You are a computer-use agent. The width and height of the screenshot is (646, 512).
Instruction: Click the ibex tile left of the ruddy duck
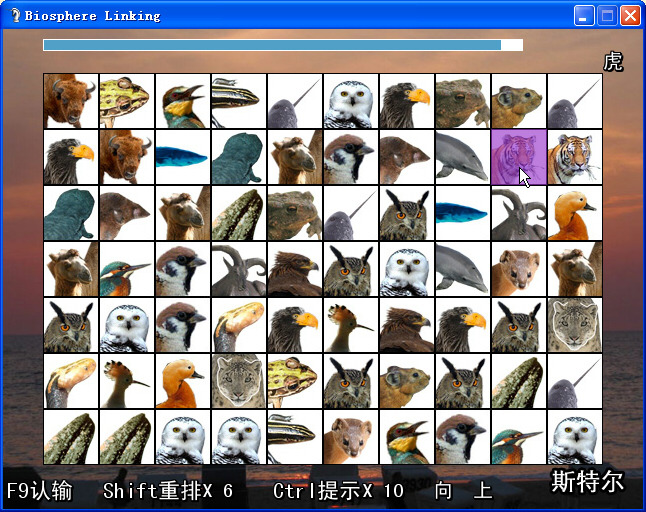pos(519,213)
